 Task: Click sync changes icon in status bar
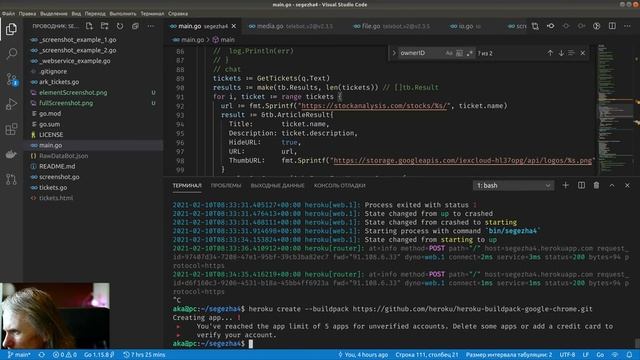click(x=42, y=355)
